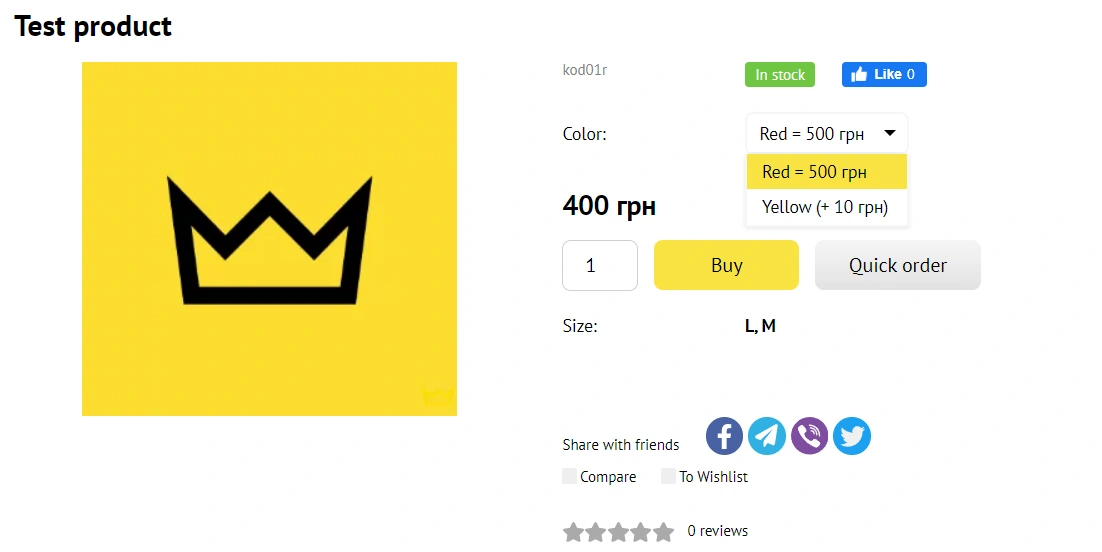Click the small crown watermark on image
The height and width of the screenshot is (552, 1102).
[437, 395]
